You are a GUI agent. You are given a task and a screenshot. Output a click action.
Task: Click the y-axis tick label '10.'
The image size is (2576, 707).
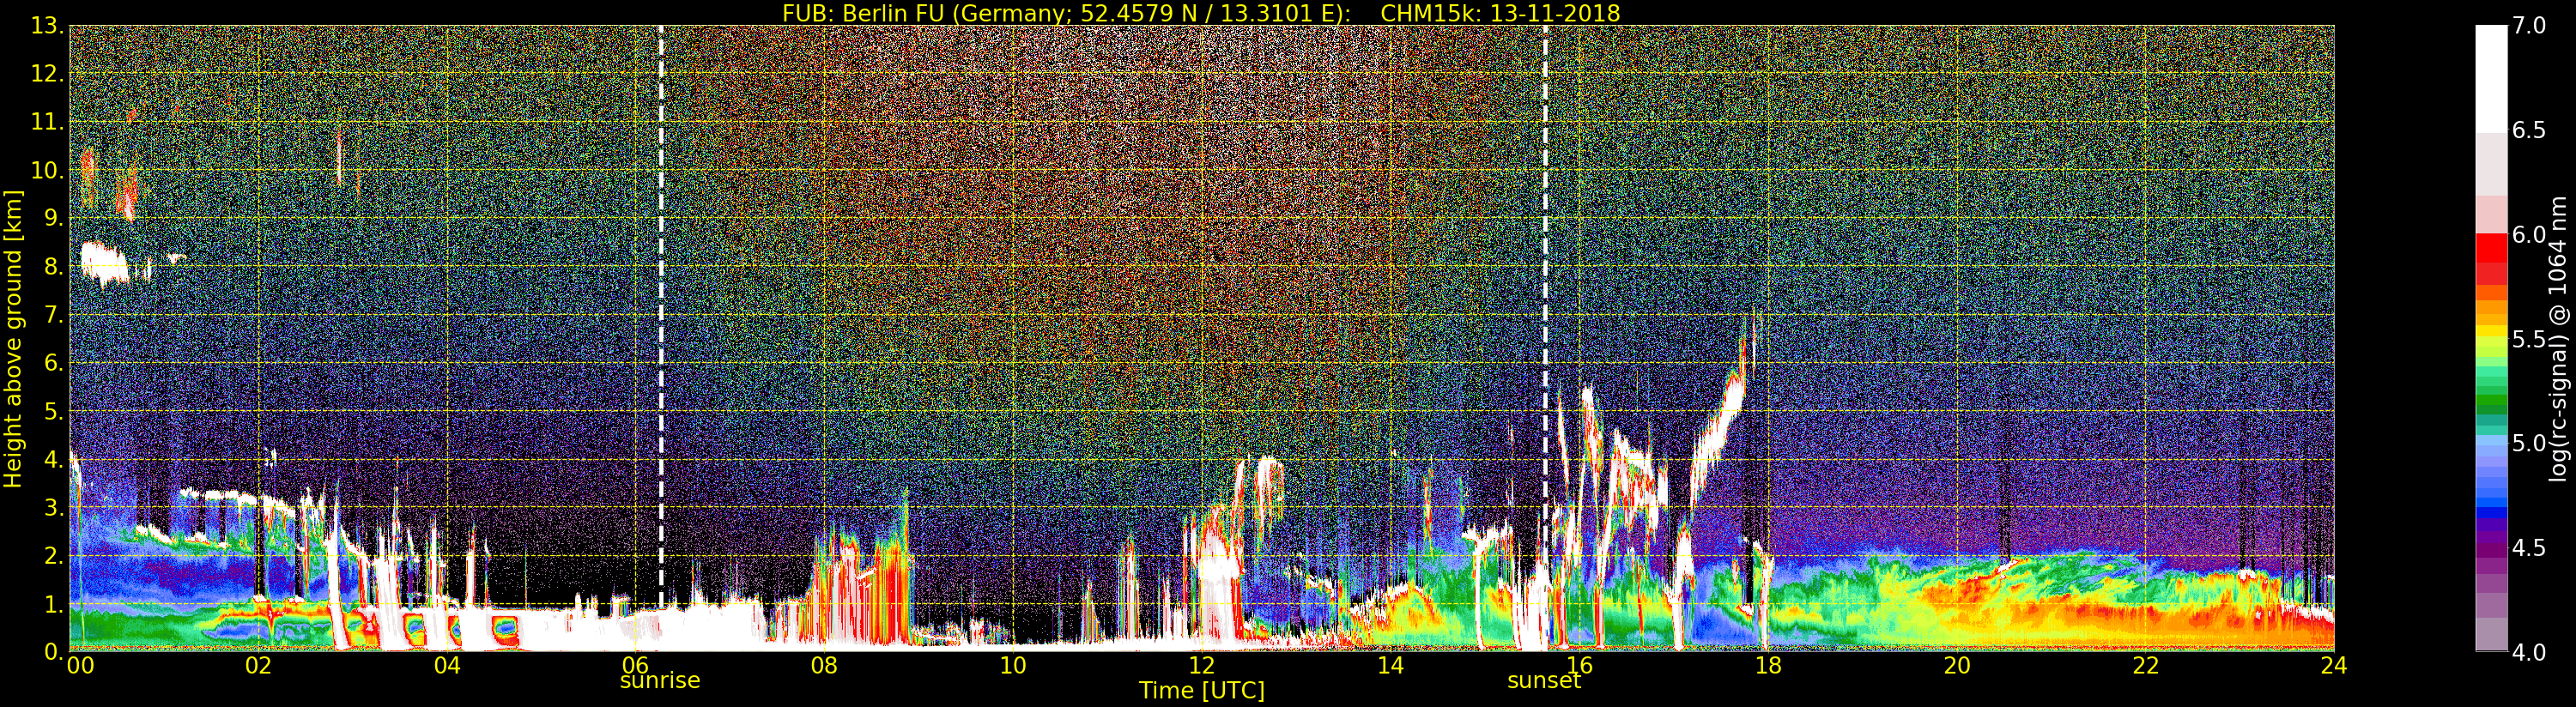click(47, 170)
